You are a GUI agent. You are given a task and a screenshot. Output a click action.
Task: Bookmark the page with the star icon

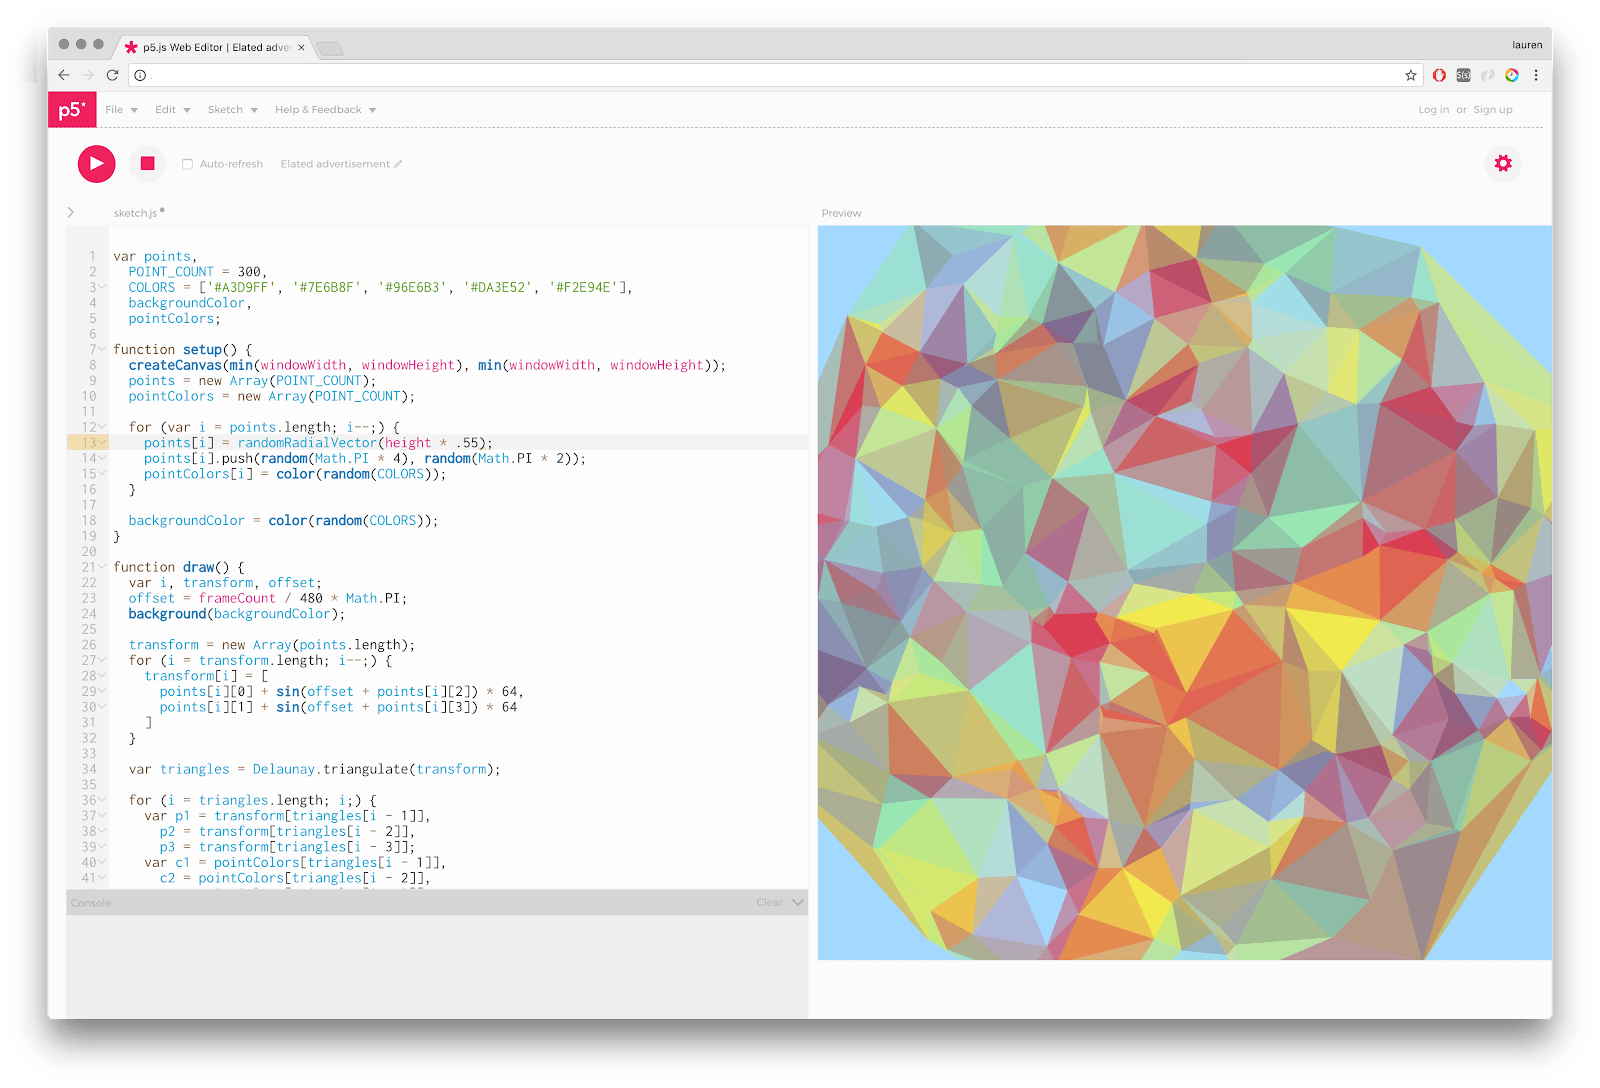[x=1410, y=74]
